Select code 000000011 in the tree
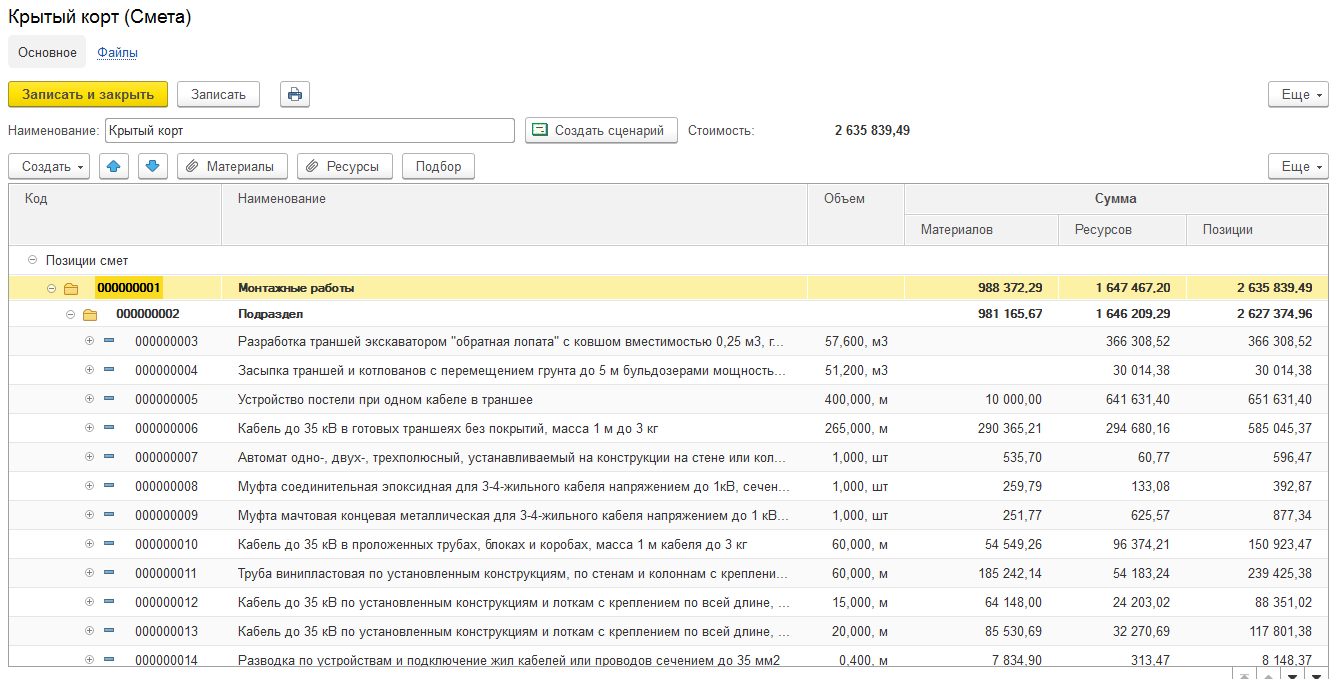The width and height of the screenshot is (1337, 679). point(167,574)
